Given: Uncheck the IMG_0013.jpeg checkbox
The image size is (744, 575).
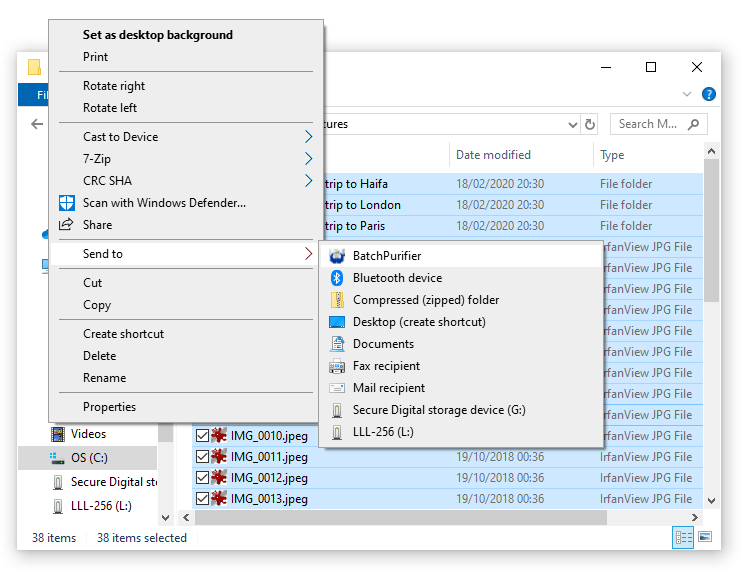Looking at the screenshot, I should [202, 499].
